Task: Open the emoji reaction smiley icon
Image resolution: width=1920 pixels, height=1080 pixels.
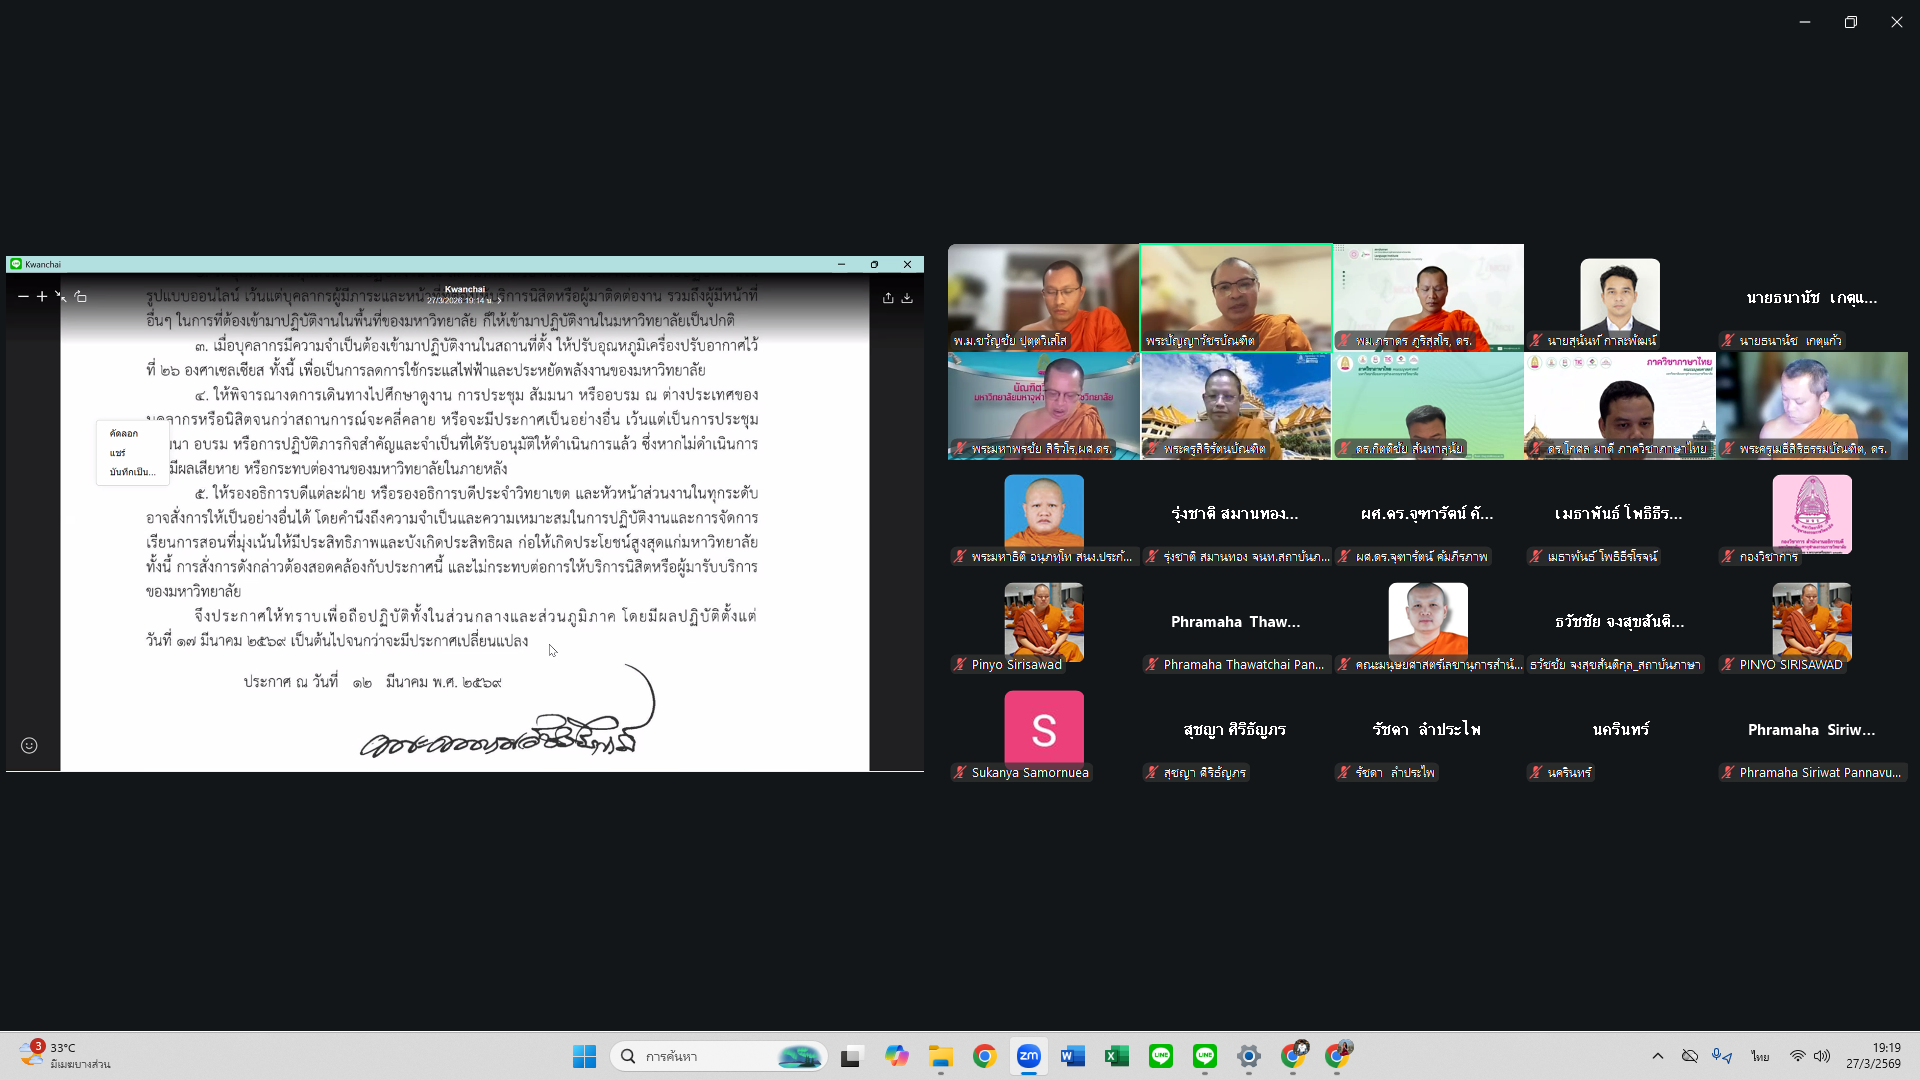Action: pos(29,745)
